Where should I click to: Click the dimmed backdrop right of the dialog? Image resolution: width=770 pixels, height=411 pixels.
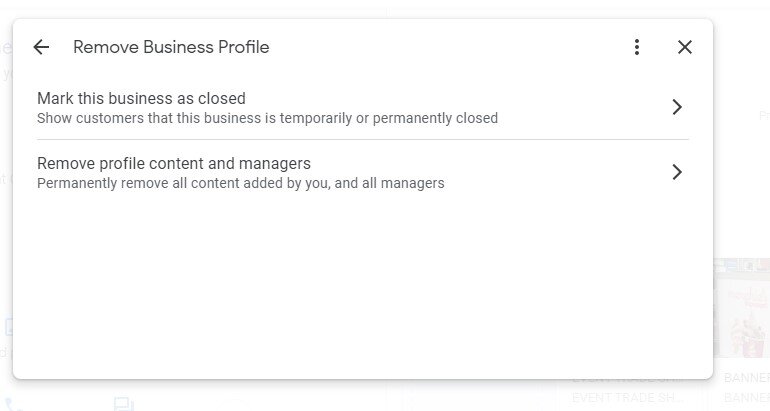coord(742,147)
